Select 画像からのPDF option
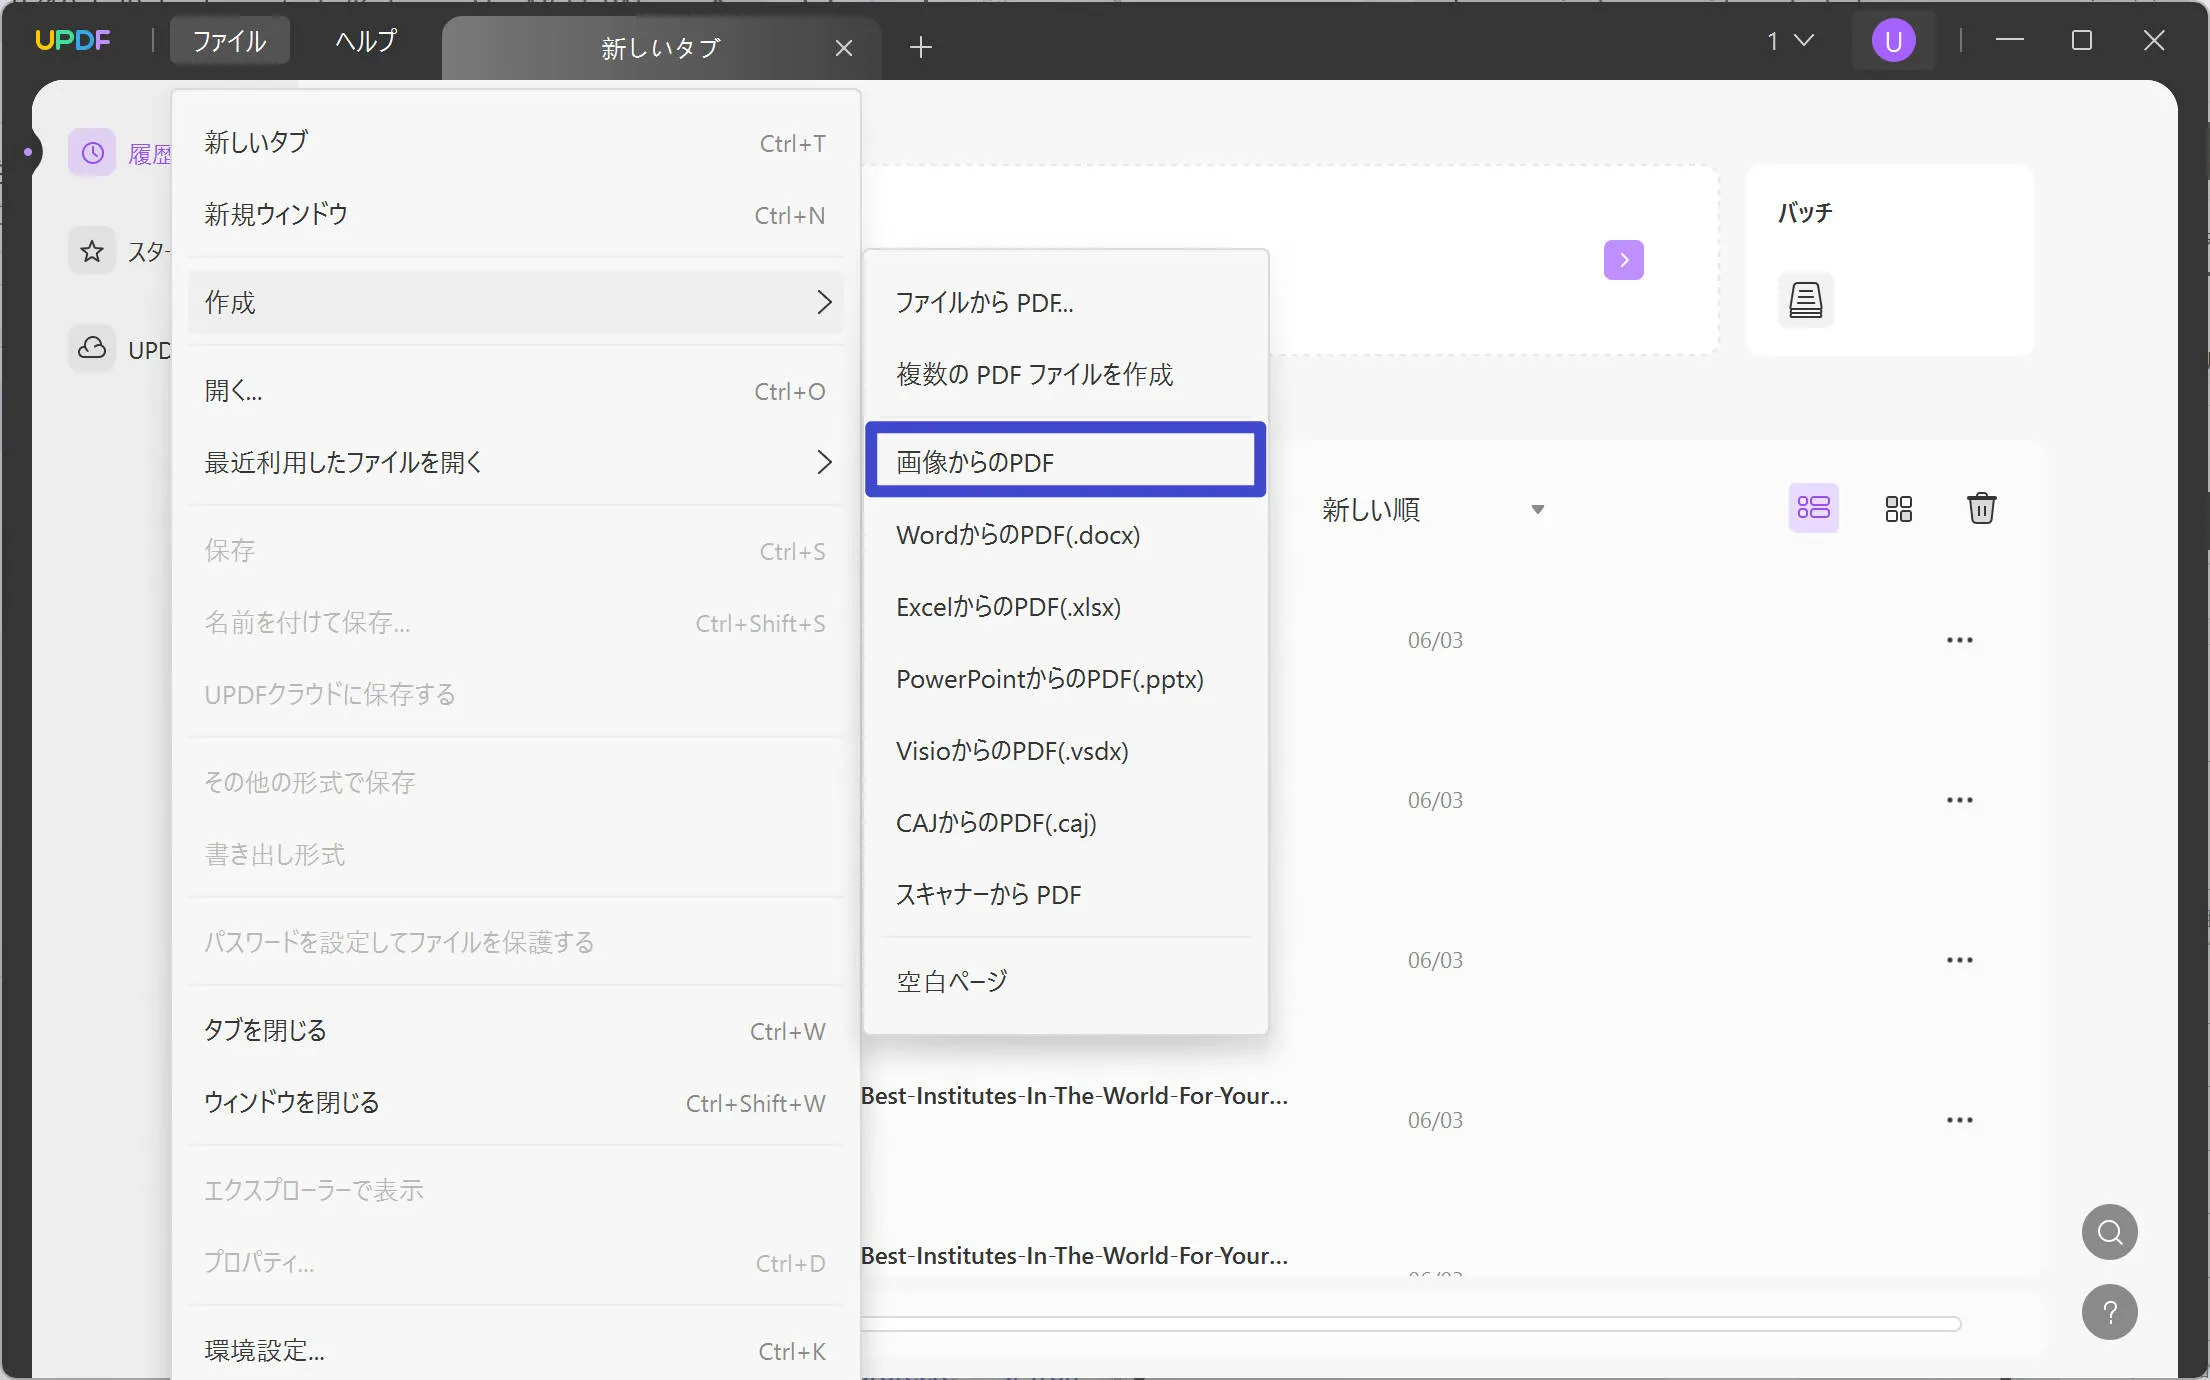Screen dimensions: 2210x1380 pyautogui.click(x=1066, y=462)
